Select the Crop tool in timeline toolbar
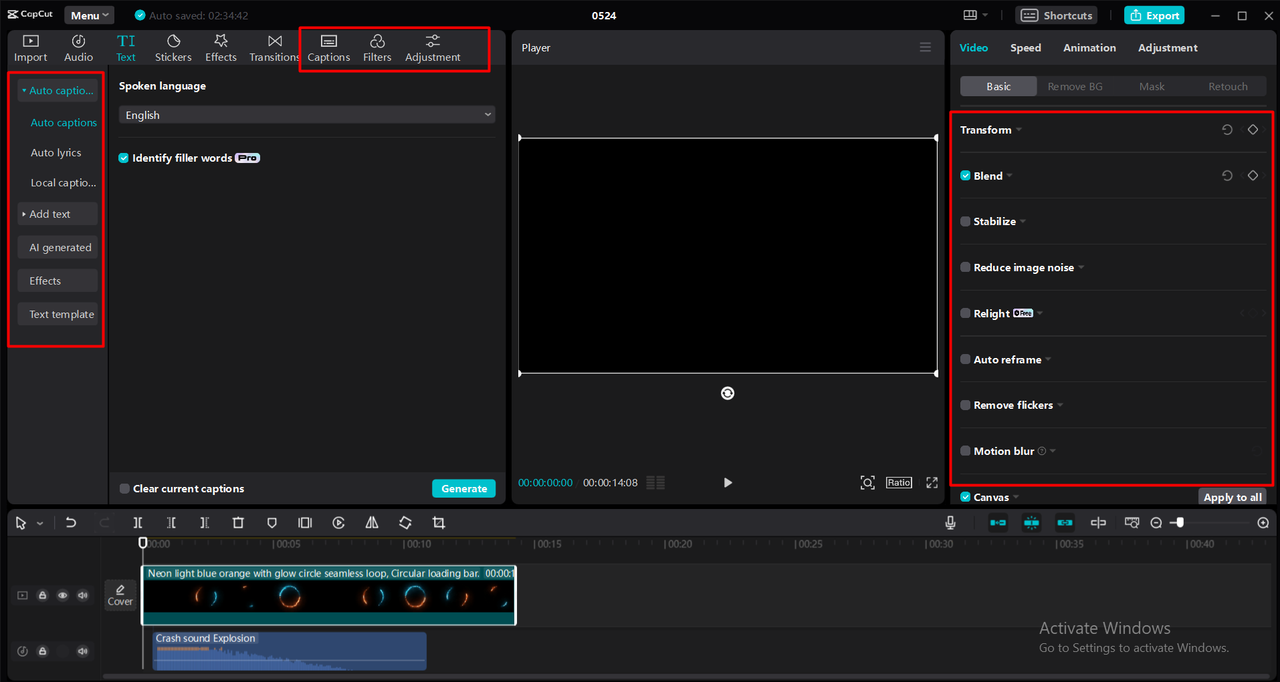The width and height of the screenshot is (1280, 682). point(438,523)
